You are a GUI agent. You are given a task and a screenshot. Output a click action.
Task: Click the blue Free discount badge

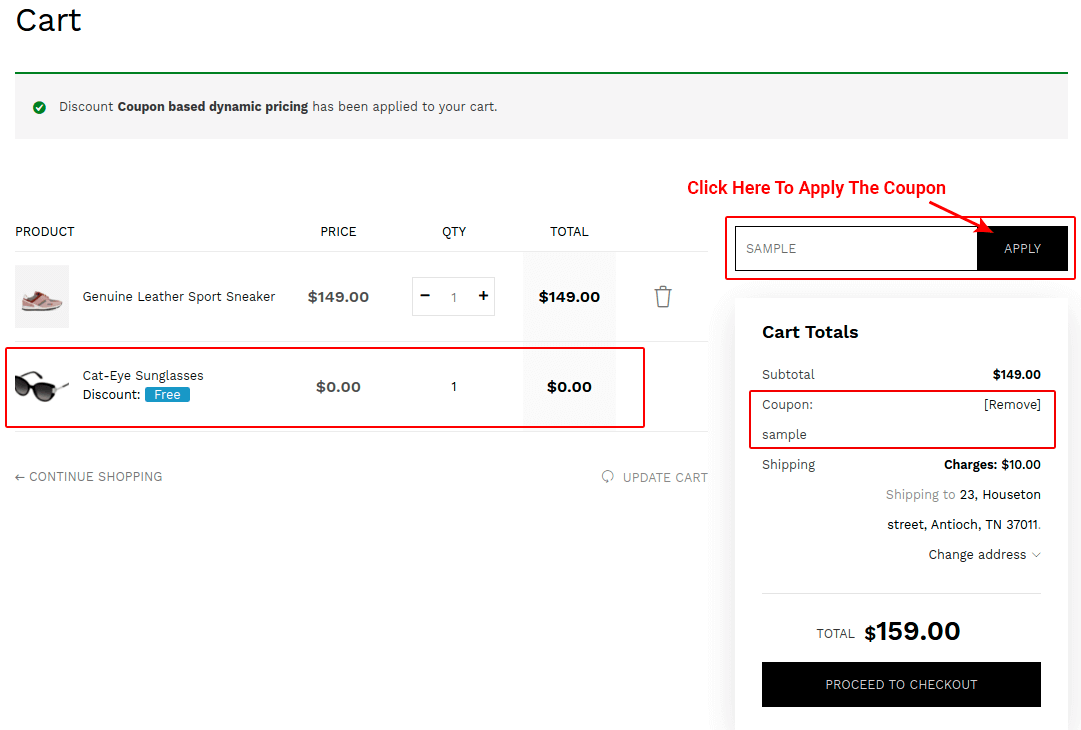pyautogui.click(x=166, y=394)
